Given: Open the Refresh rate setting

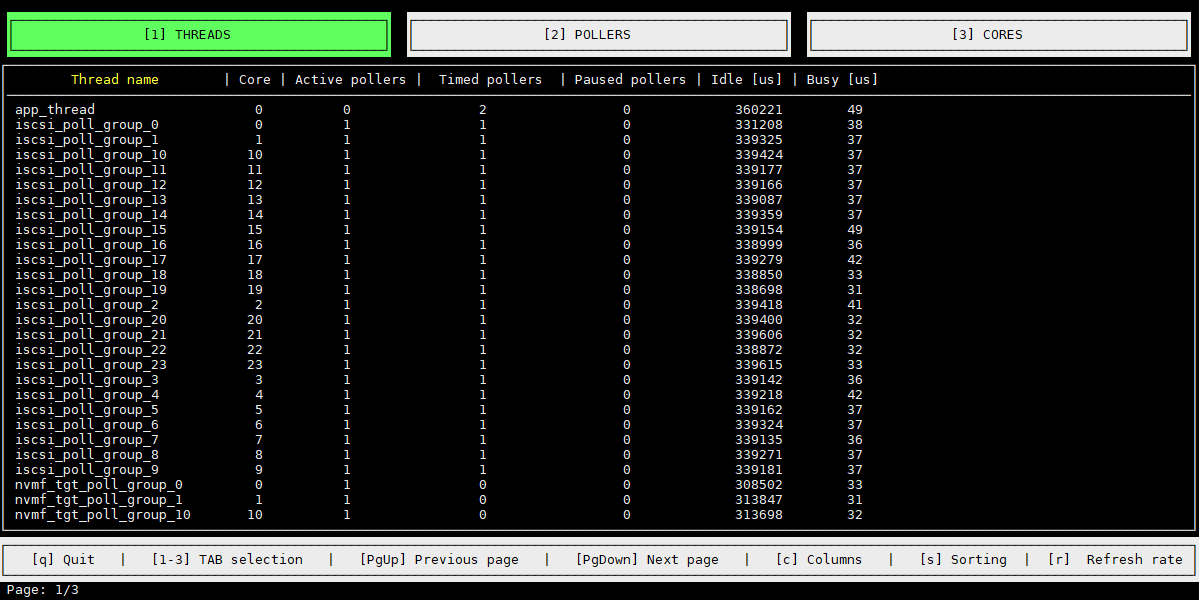Looking at the screenshot, I should (x=1114, y=560).
